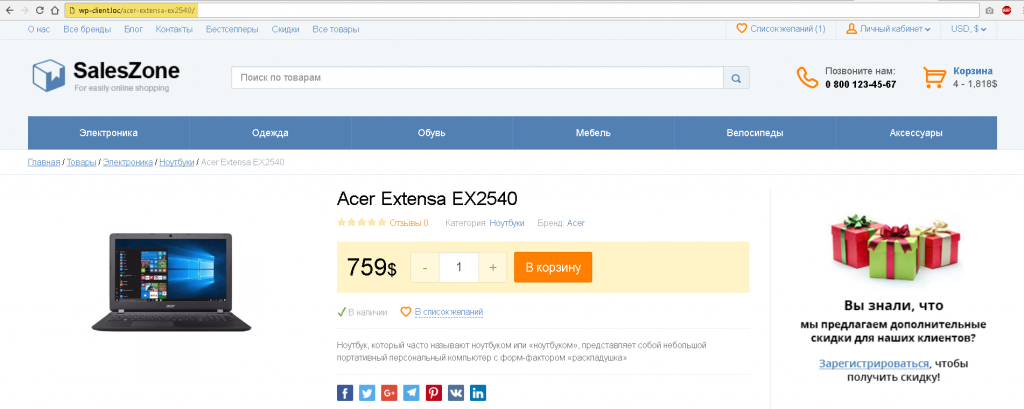The image size is (1024, 409).
Task: Open Все товары in top menu
Action: point(336,29)
